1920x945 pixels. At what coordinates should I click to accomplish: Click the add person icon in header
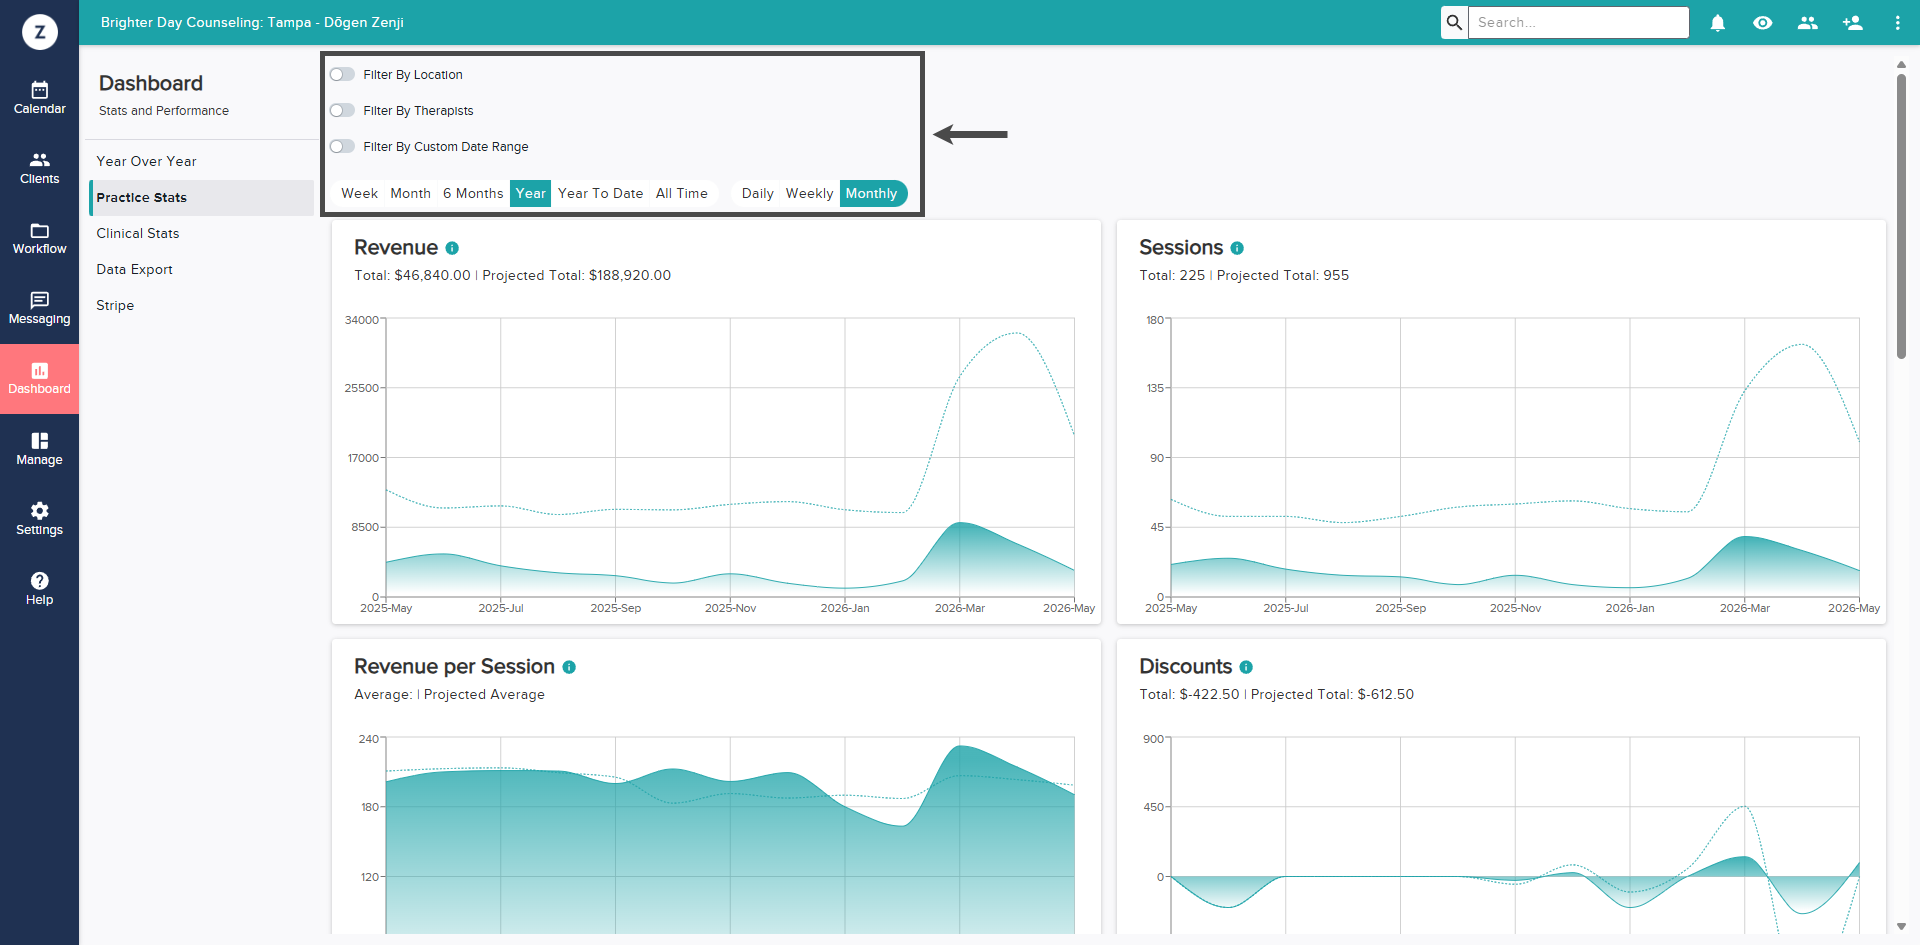(x=1852, y=22)
